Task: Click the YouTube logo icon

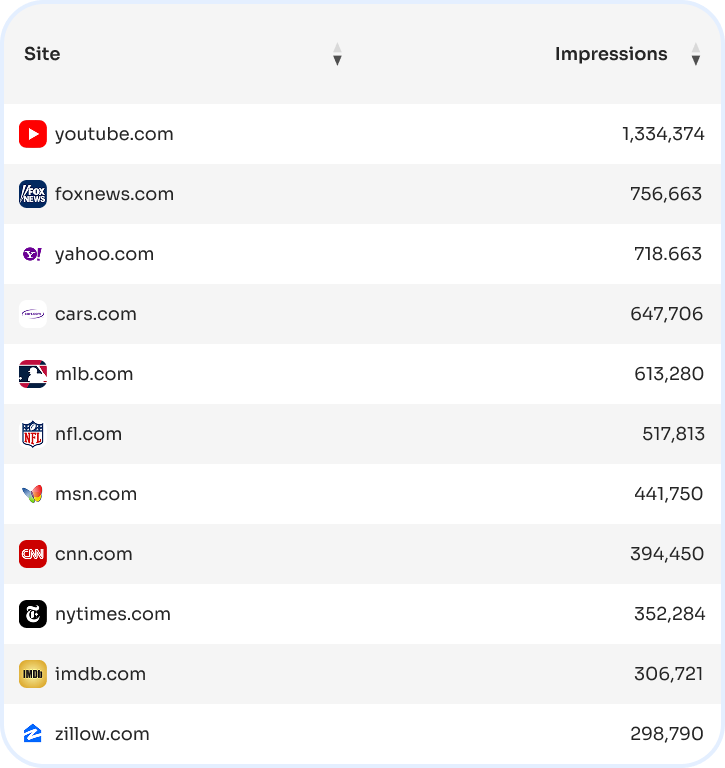Action: 33,134
